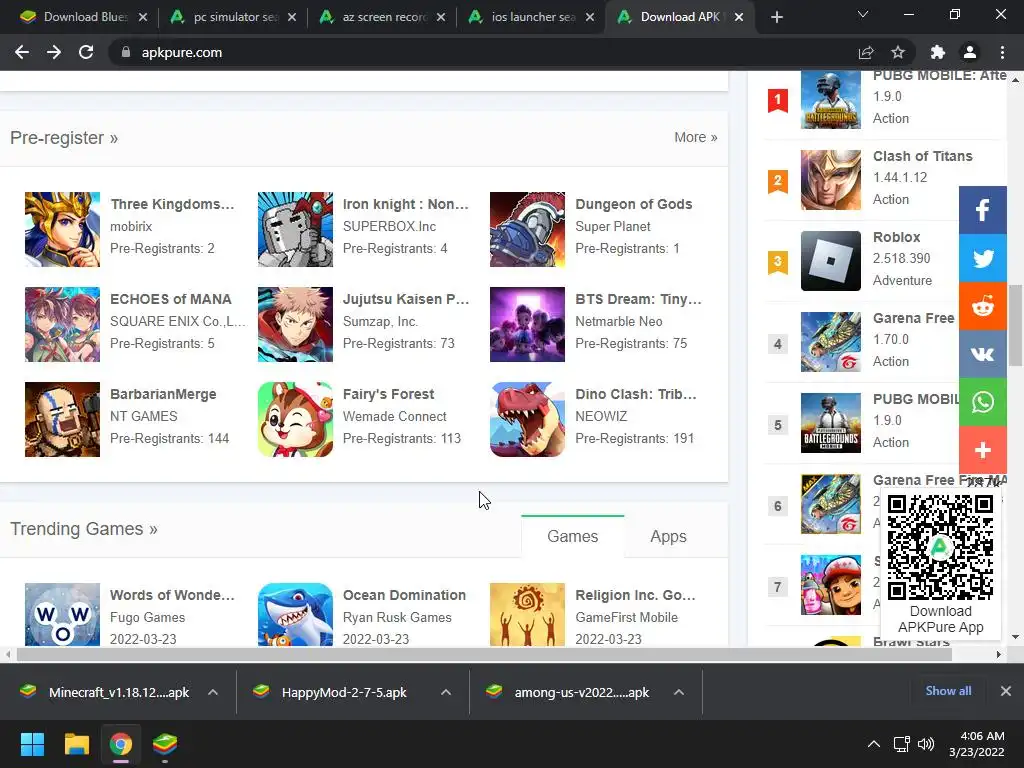Share page on Facebook via sidebar icon
This screenshot has height=768, width=1024.
coord(982,210)
